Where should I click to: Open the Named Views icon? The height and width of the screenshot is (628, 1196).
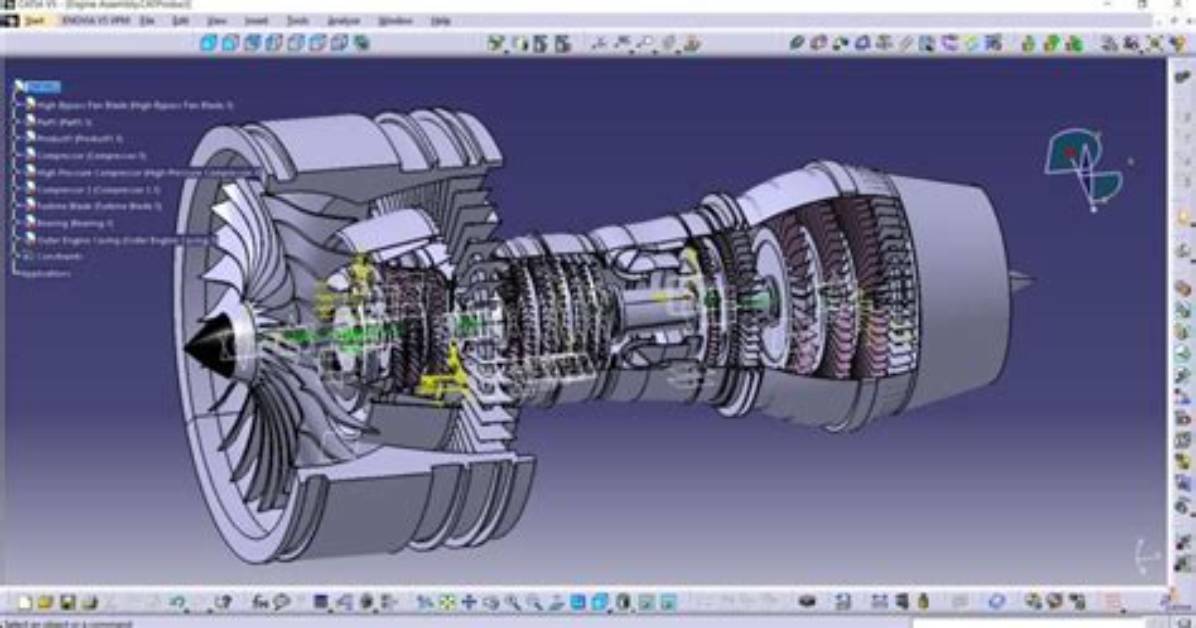point(362,43)
